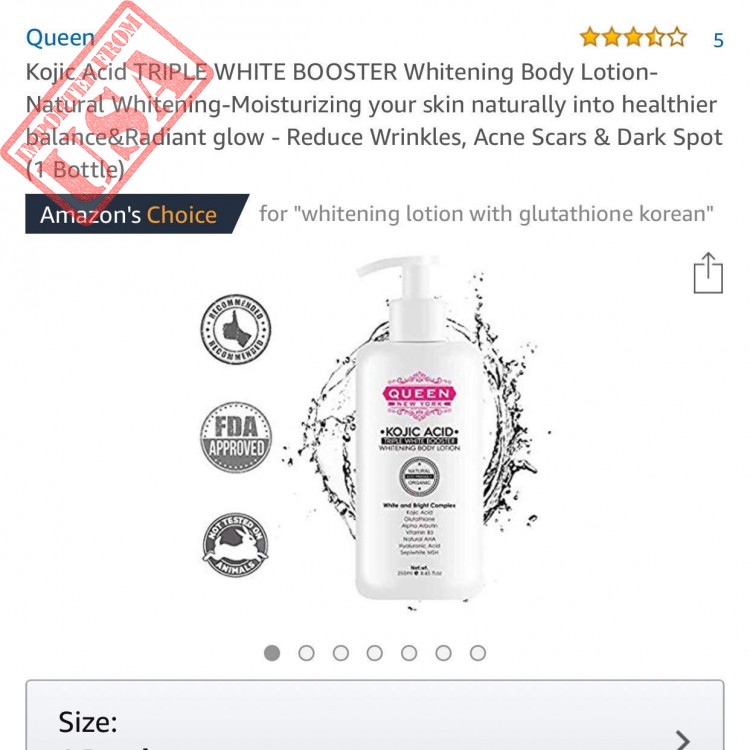Image resolution: width=750 pixels, height=750 pixels.
Task: Expand the Size selector chevron
Action: coord(683,739)
